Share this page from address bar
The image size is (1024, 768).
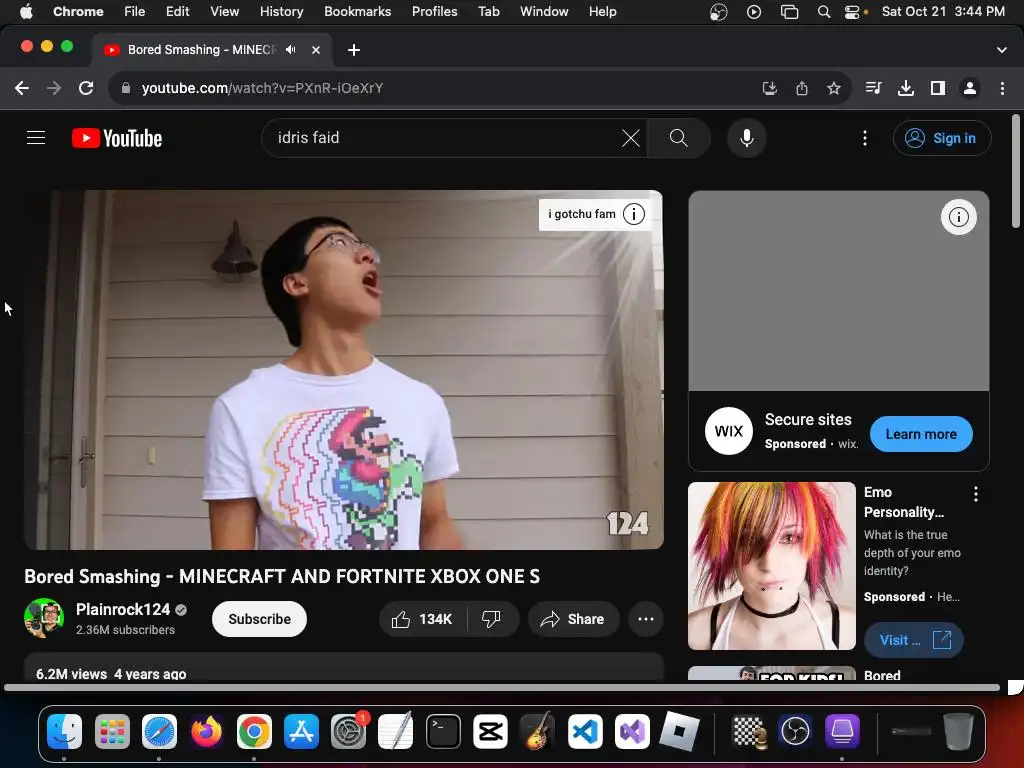[802, 88]
